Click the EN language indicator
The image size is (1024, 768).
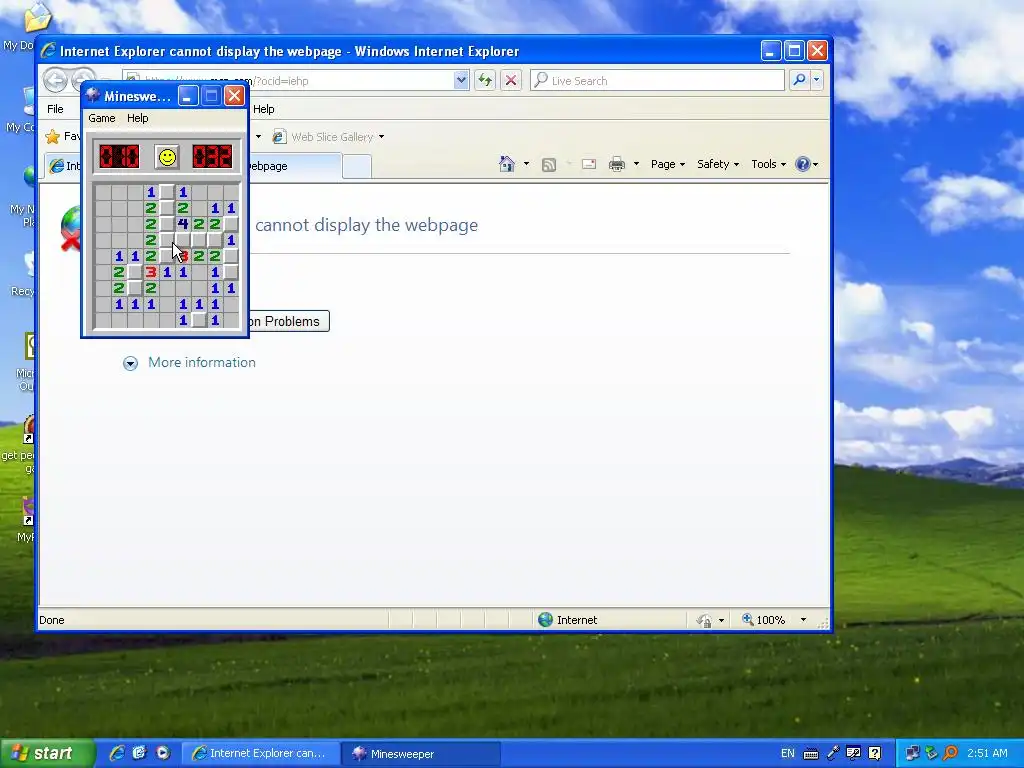pos(788,754)
